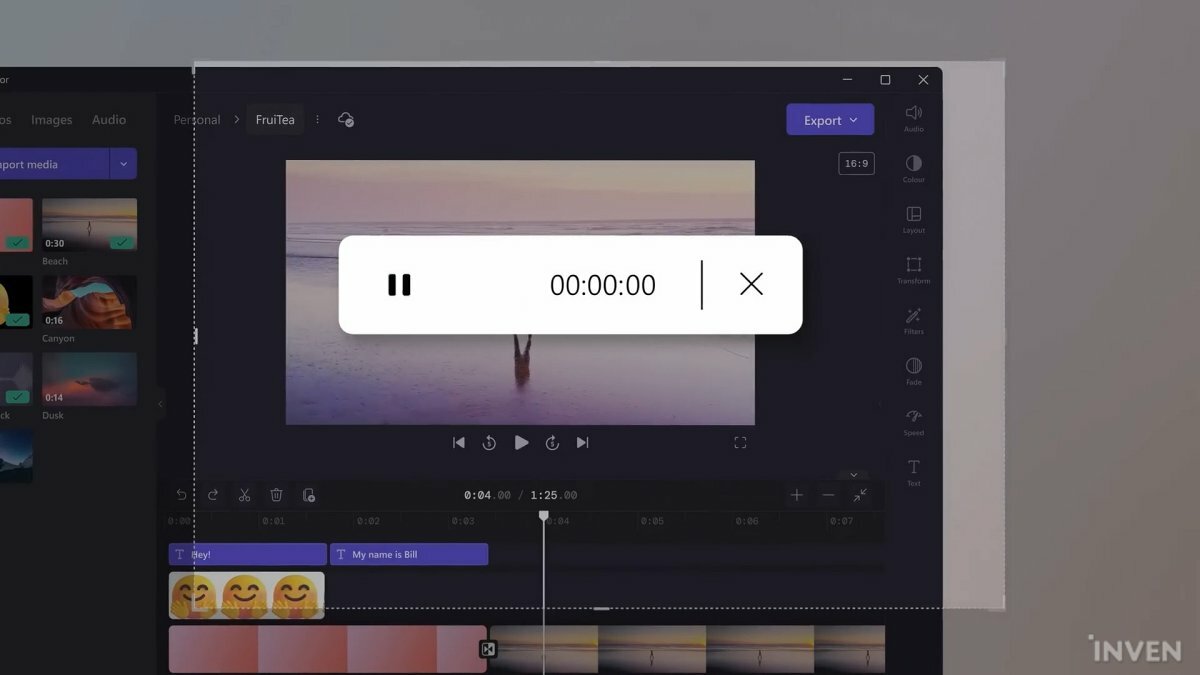
Task: Play the video preview
Action: coord(521,442)
